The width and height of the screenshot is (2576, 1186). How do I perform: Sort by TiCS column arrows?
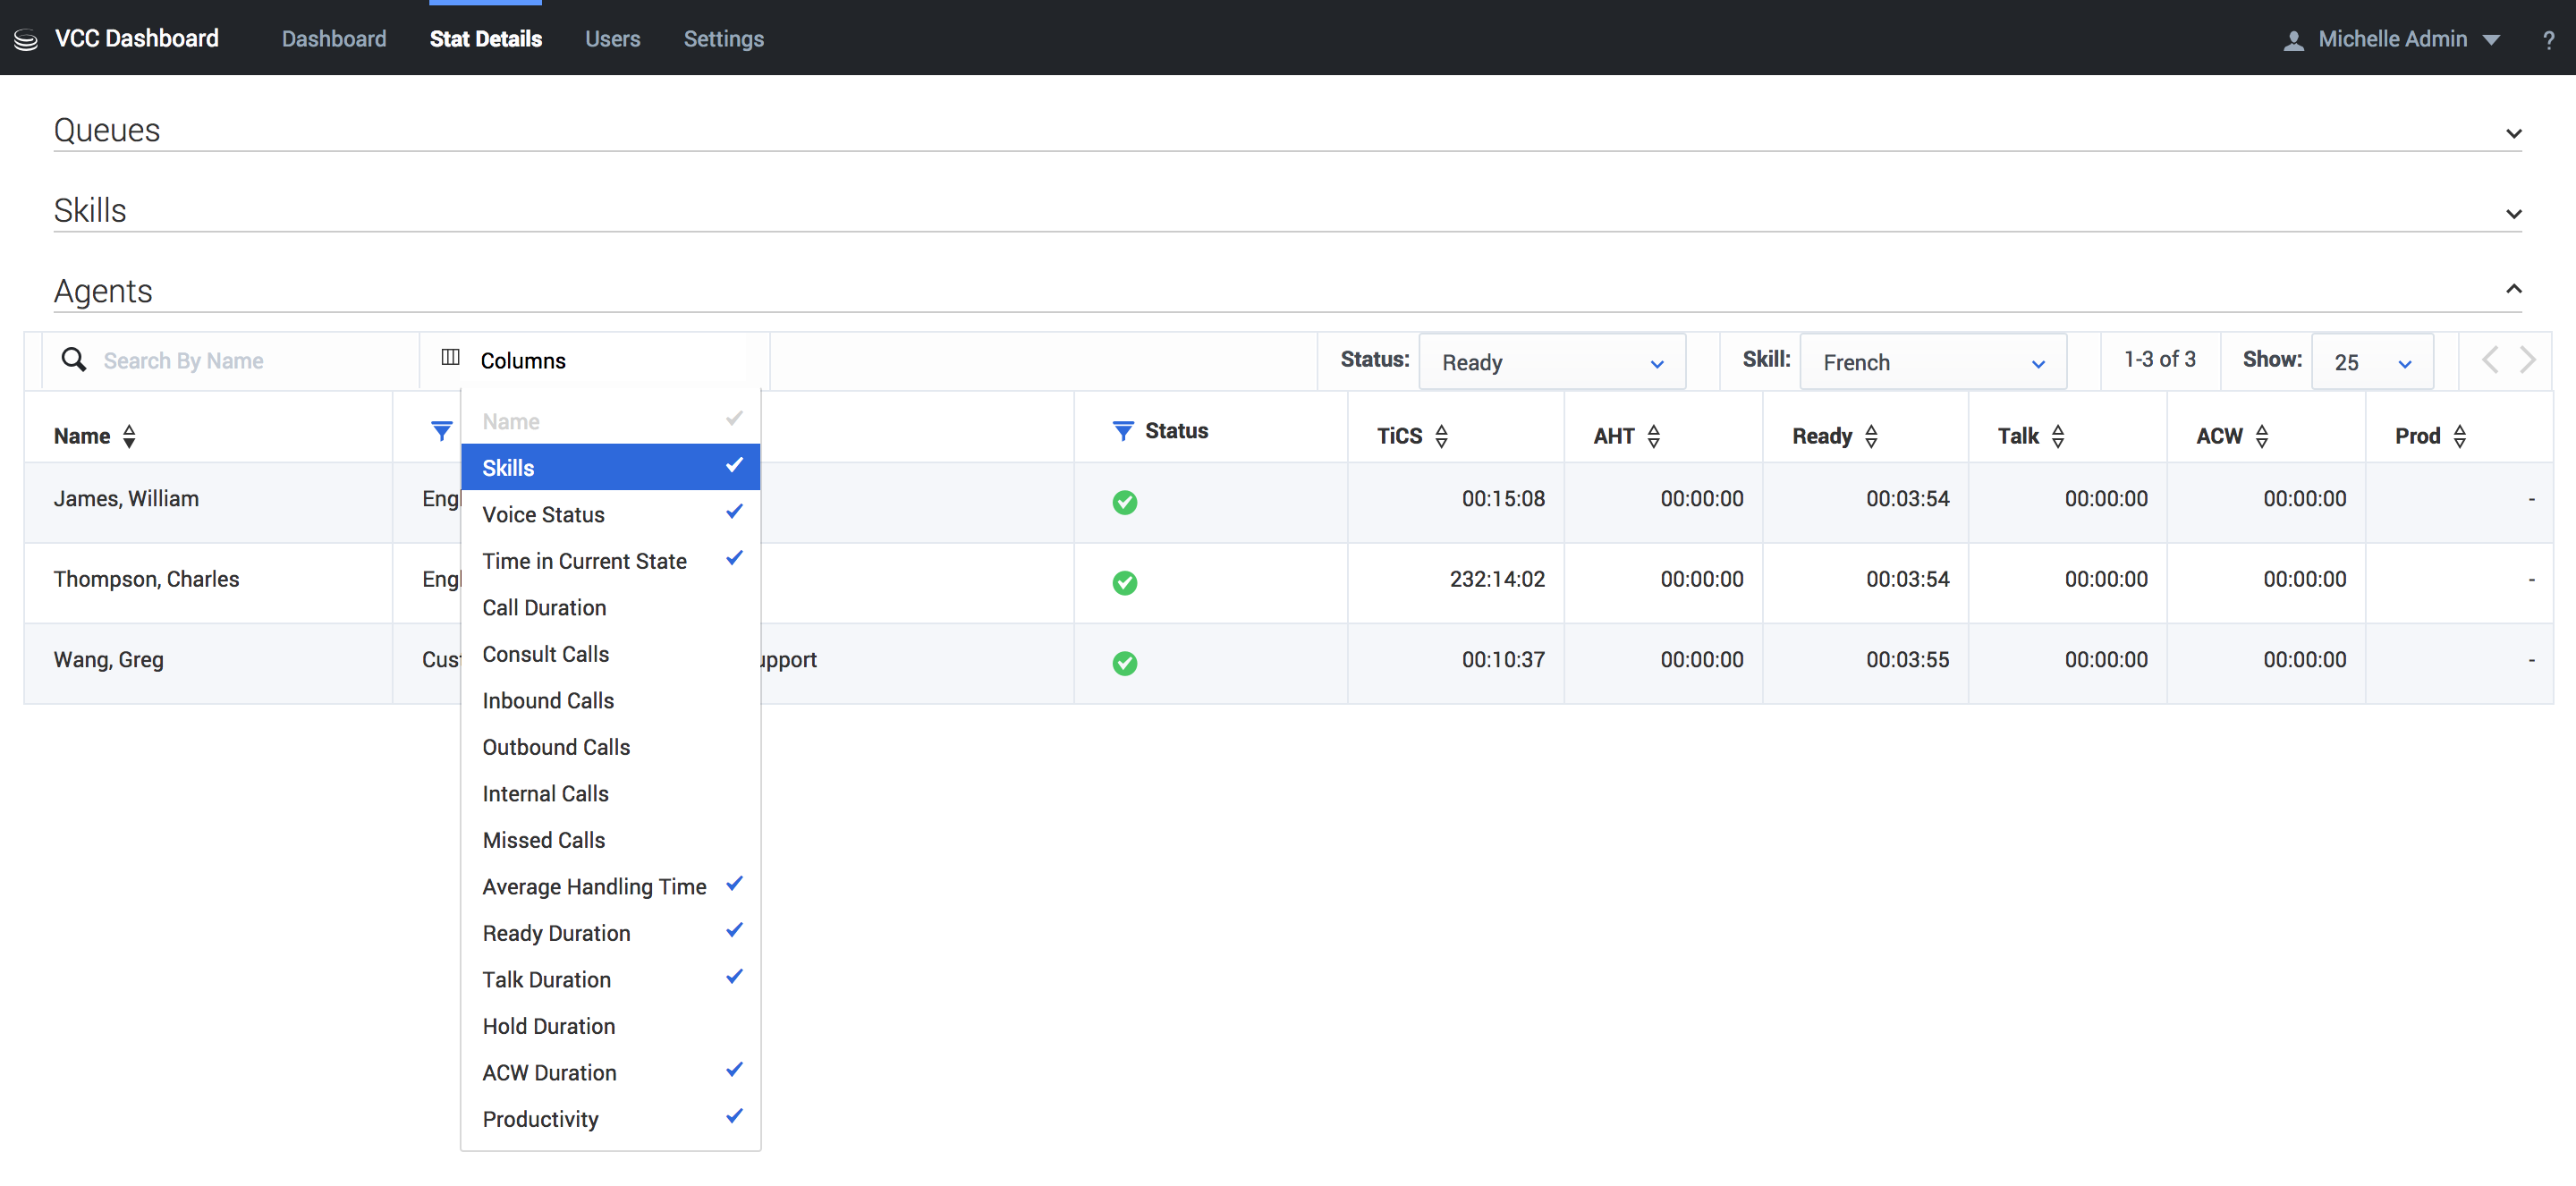1441,436
